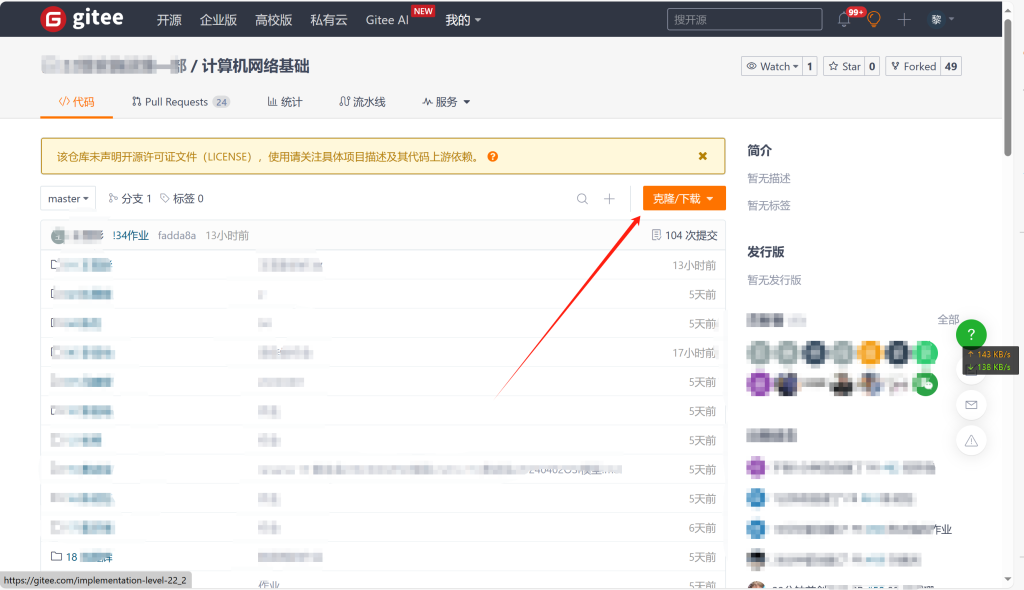This screenshot has height=590, width=1024.
Task: Click the floating warning triangle icon
Action: (x=971, y=440)
